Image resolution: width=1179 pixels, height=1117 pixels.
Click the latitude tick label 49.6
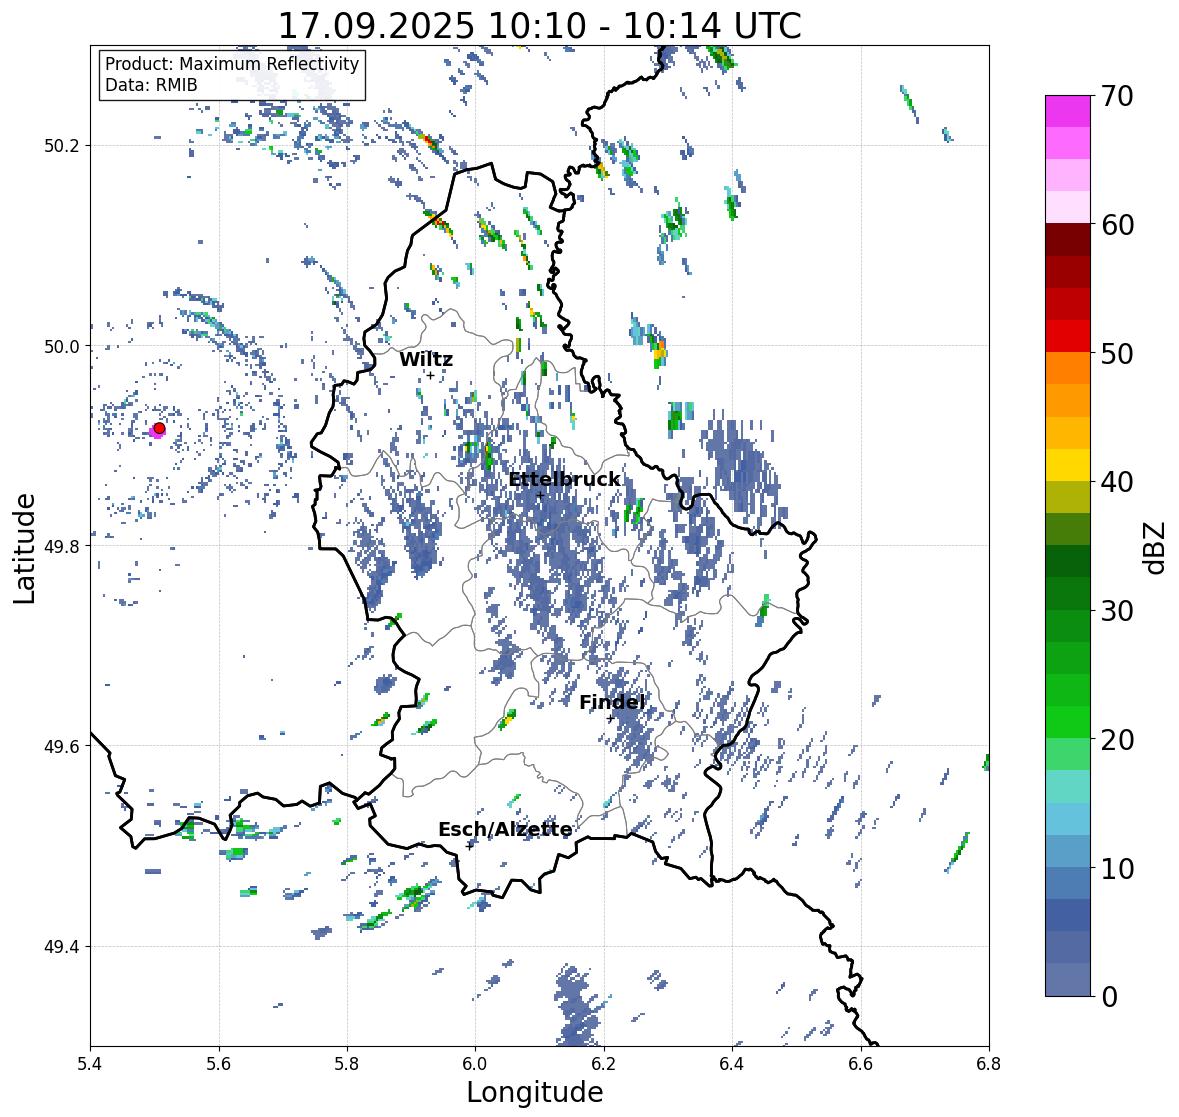point(62,746)
